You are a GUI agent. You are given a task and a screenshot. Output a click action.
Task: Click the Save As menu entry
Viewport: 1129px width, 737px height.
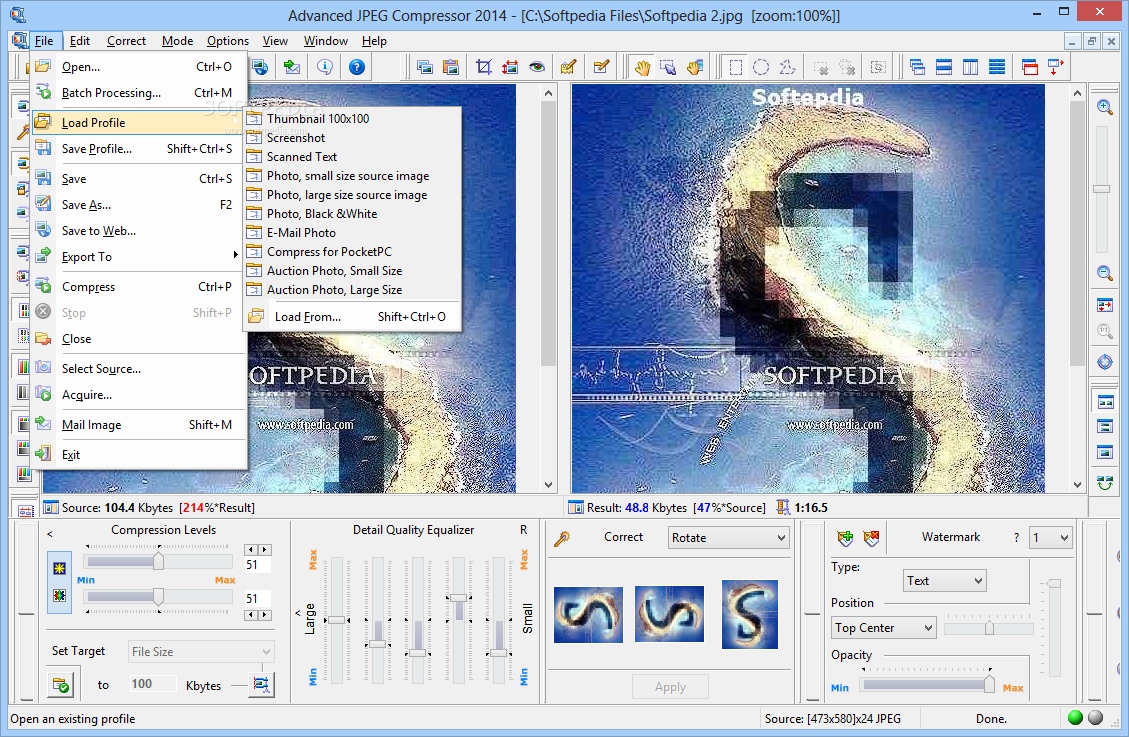pos(138,205)
